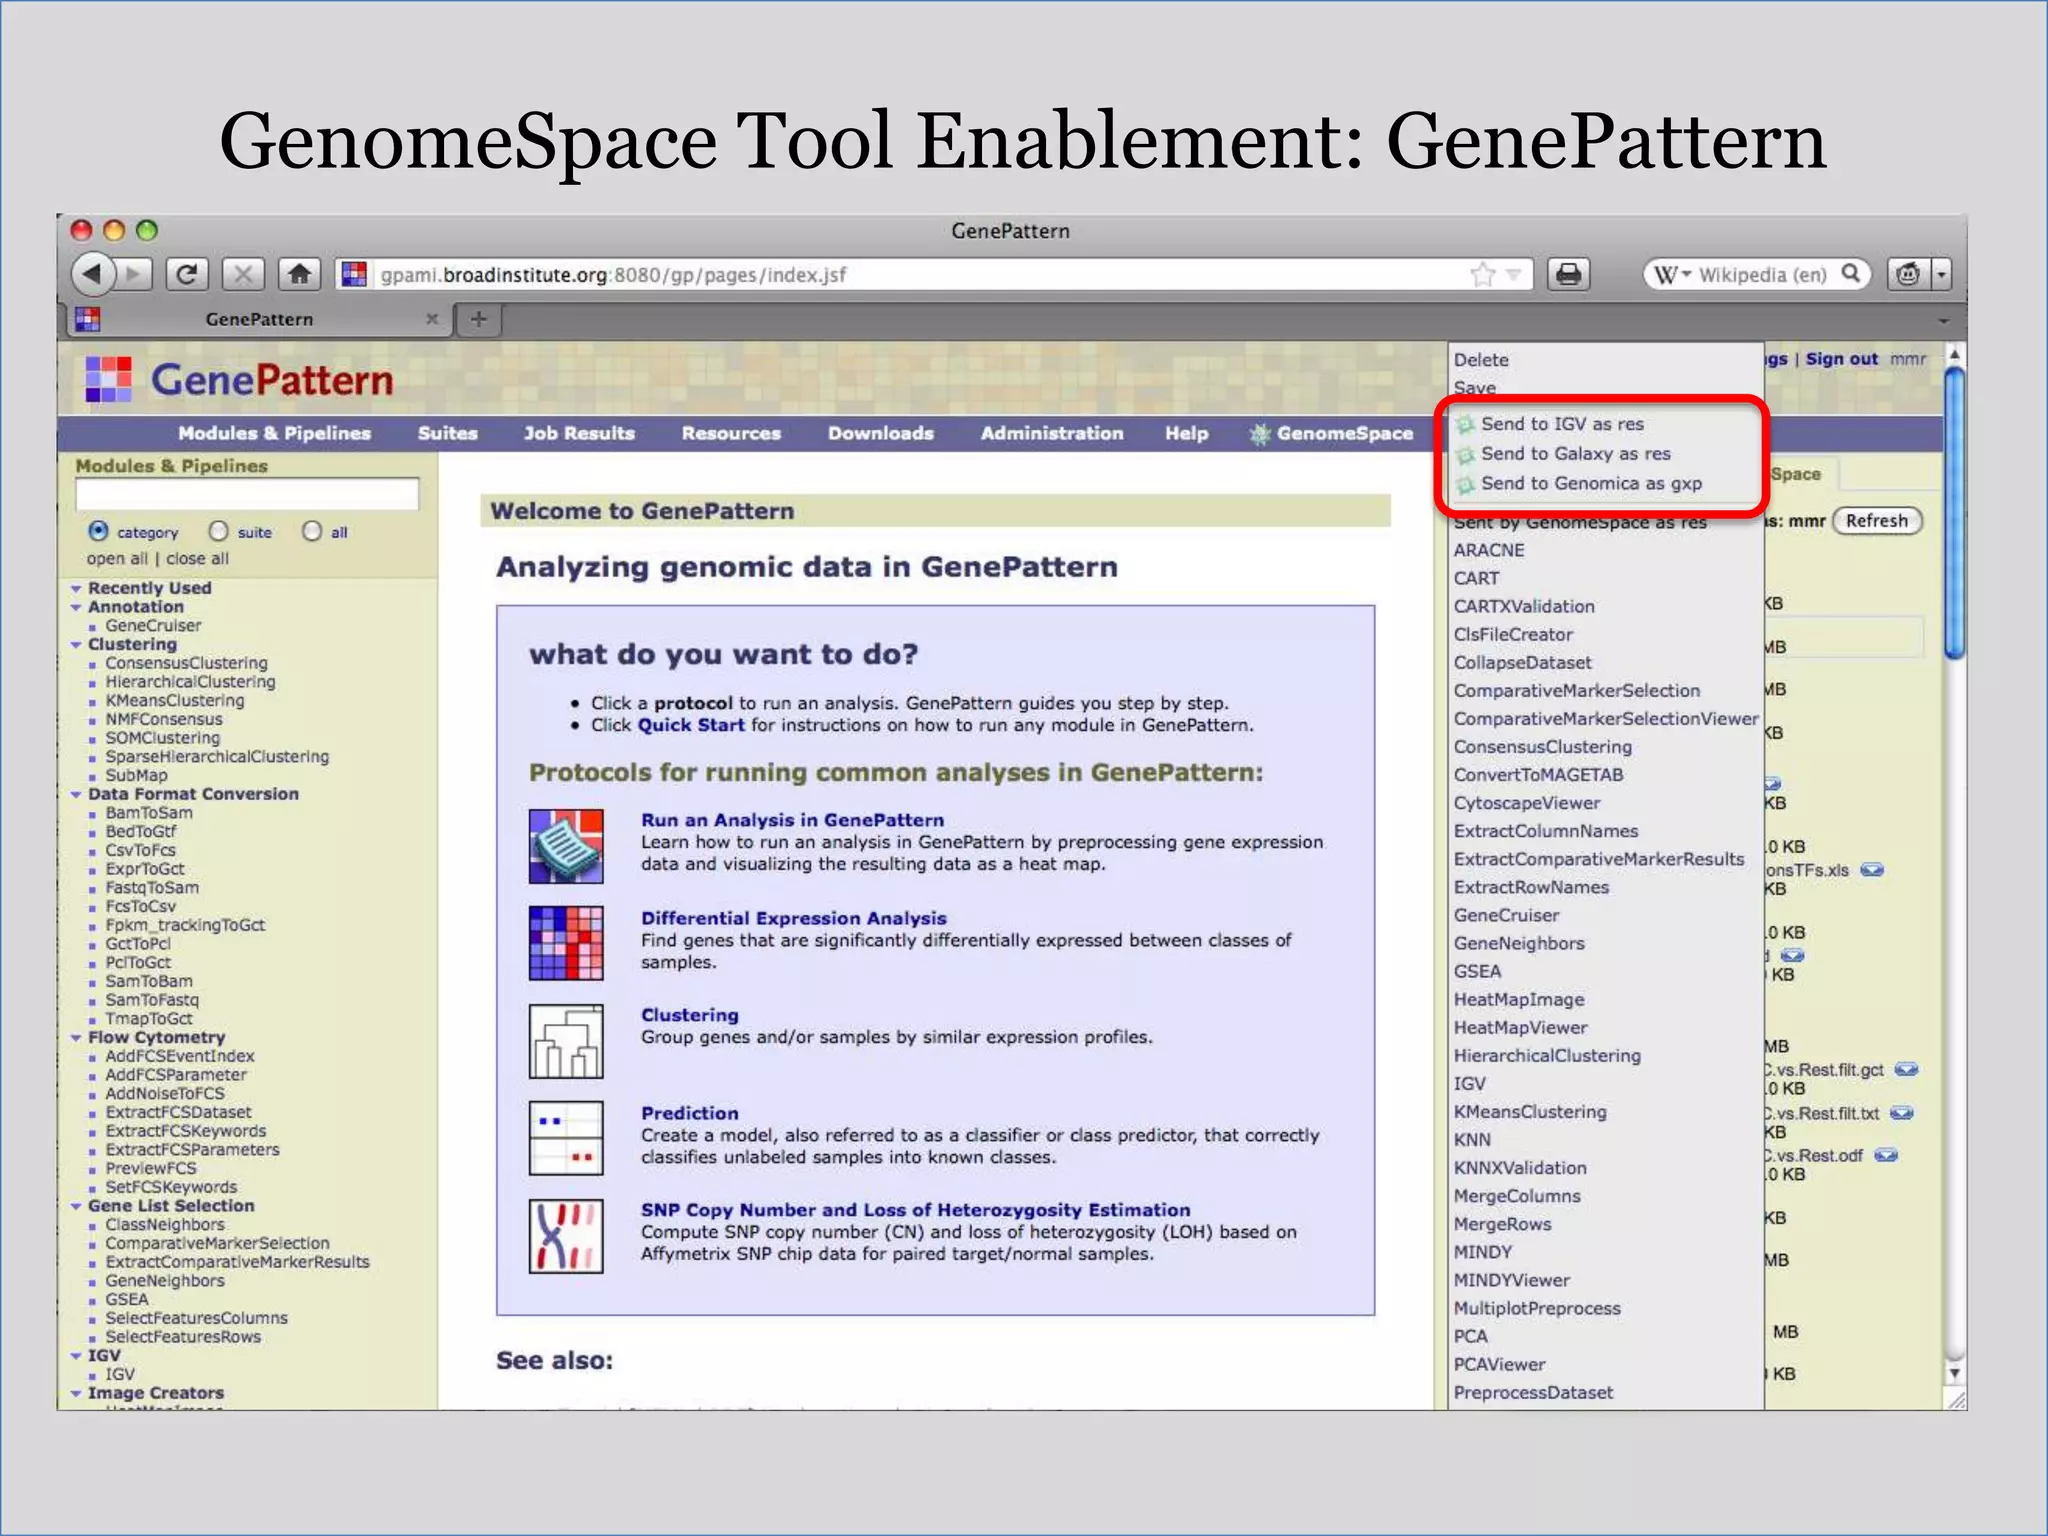This screenshot has height=1536, width=2048.
Task: Go back with the browser back arrow
Action: point(93,273)
